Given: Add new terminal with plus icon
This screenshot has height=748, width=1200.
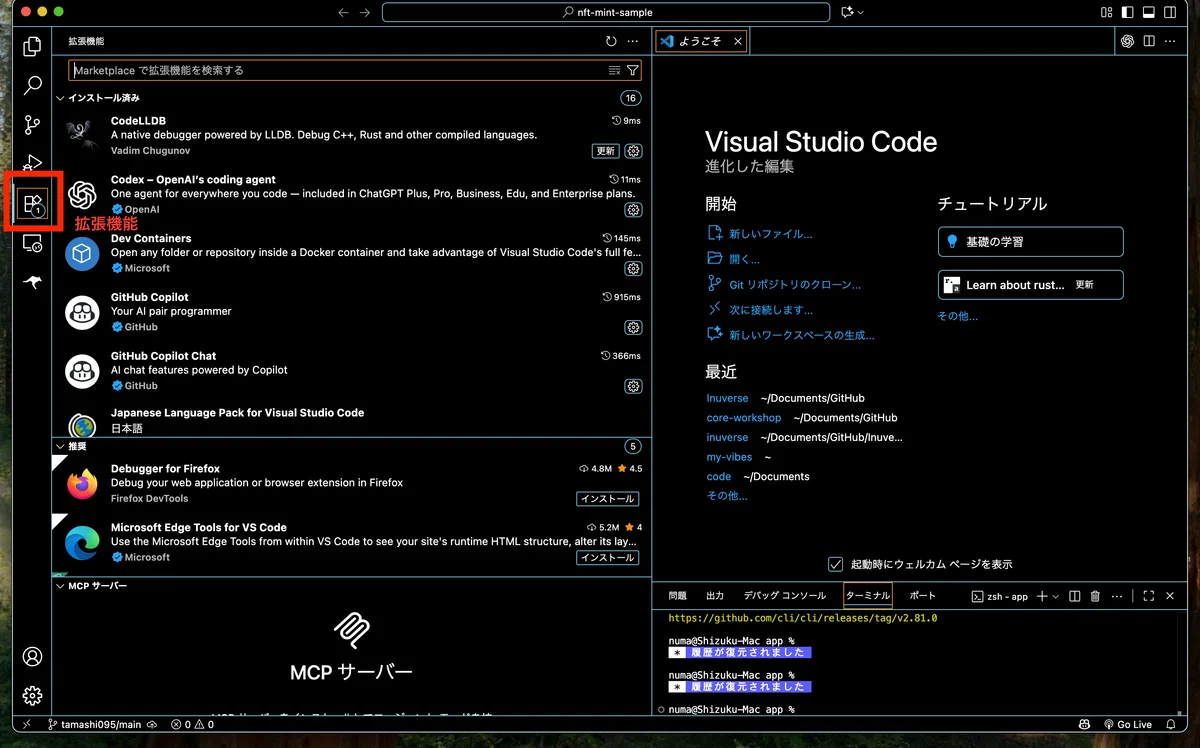Looking at the screenshot, I should point(1041,596).
